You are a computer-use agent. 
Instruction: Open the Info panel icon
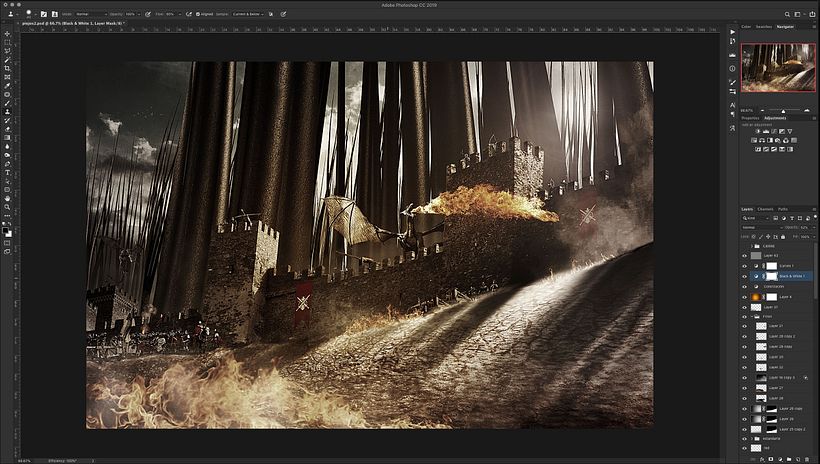732,69
